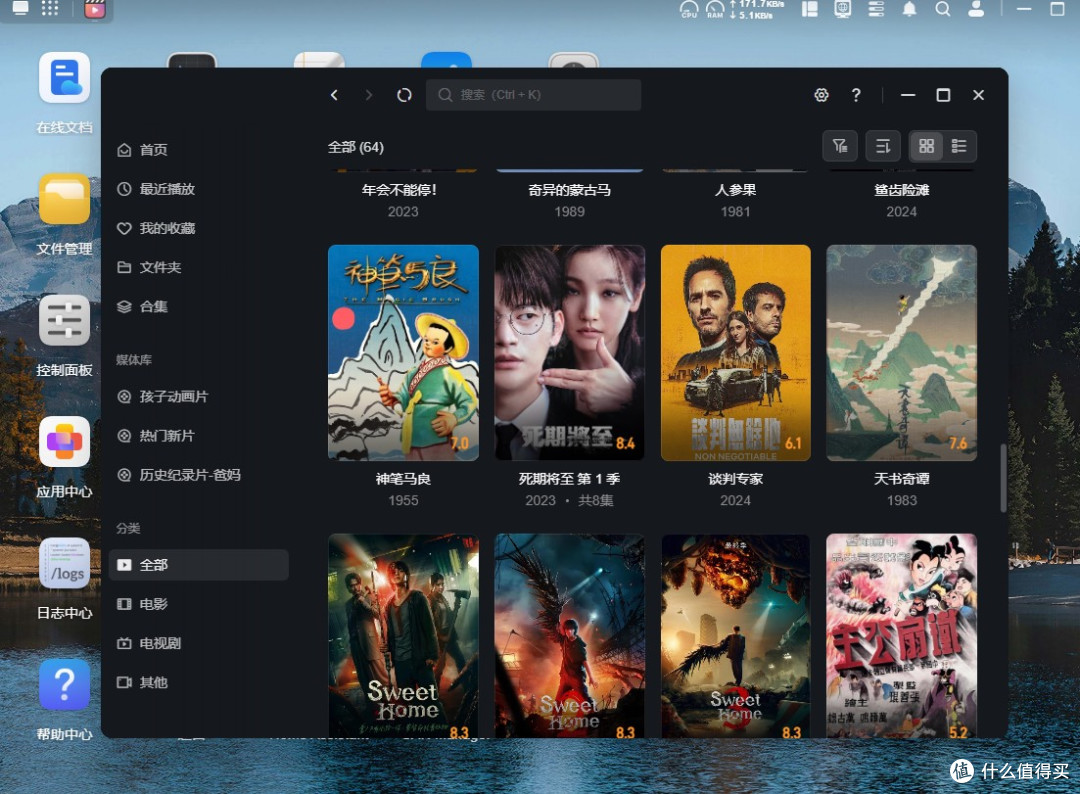Click the 谈判专家 title text
Image resolution: width=1080 pixels, height=794 pixels.
(736, 479)
